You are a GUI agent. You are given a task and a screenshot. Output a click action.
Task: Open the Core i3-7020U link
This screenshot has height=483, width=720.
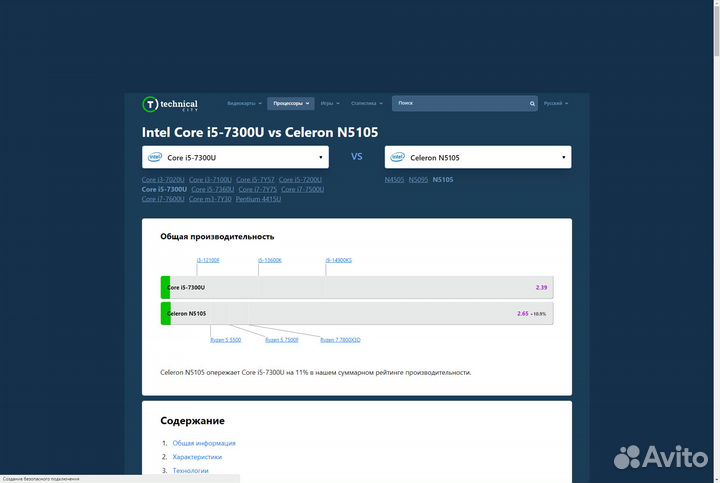[x=163, y=180]
